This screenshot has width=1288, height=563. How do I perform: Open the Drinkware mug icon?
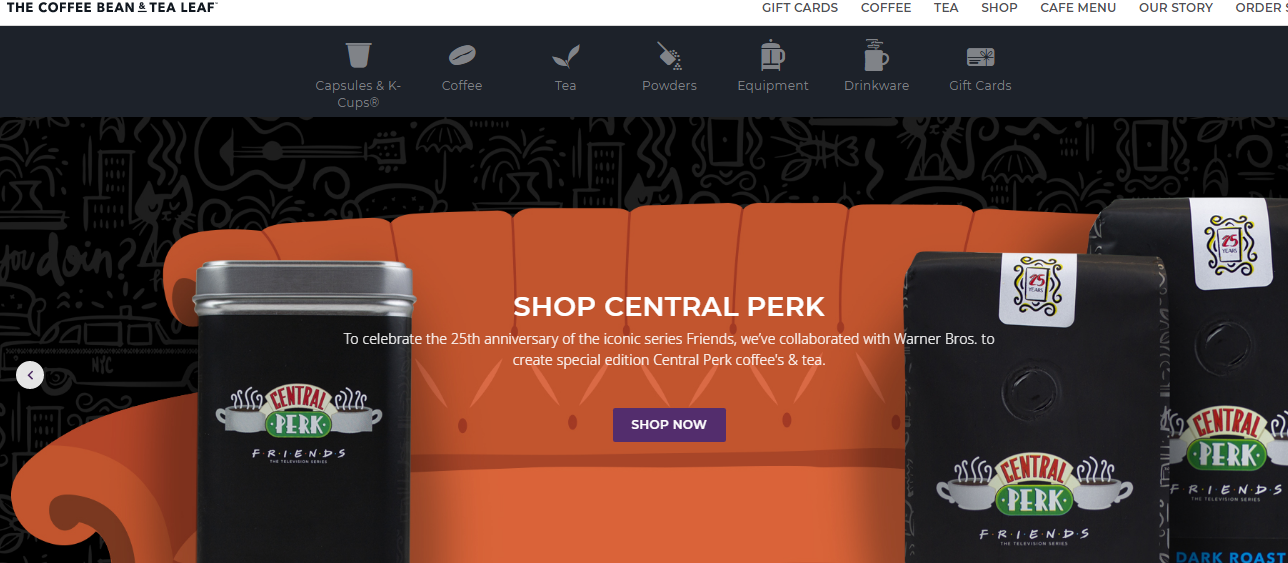click(x=876, y=55)
